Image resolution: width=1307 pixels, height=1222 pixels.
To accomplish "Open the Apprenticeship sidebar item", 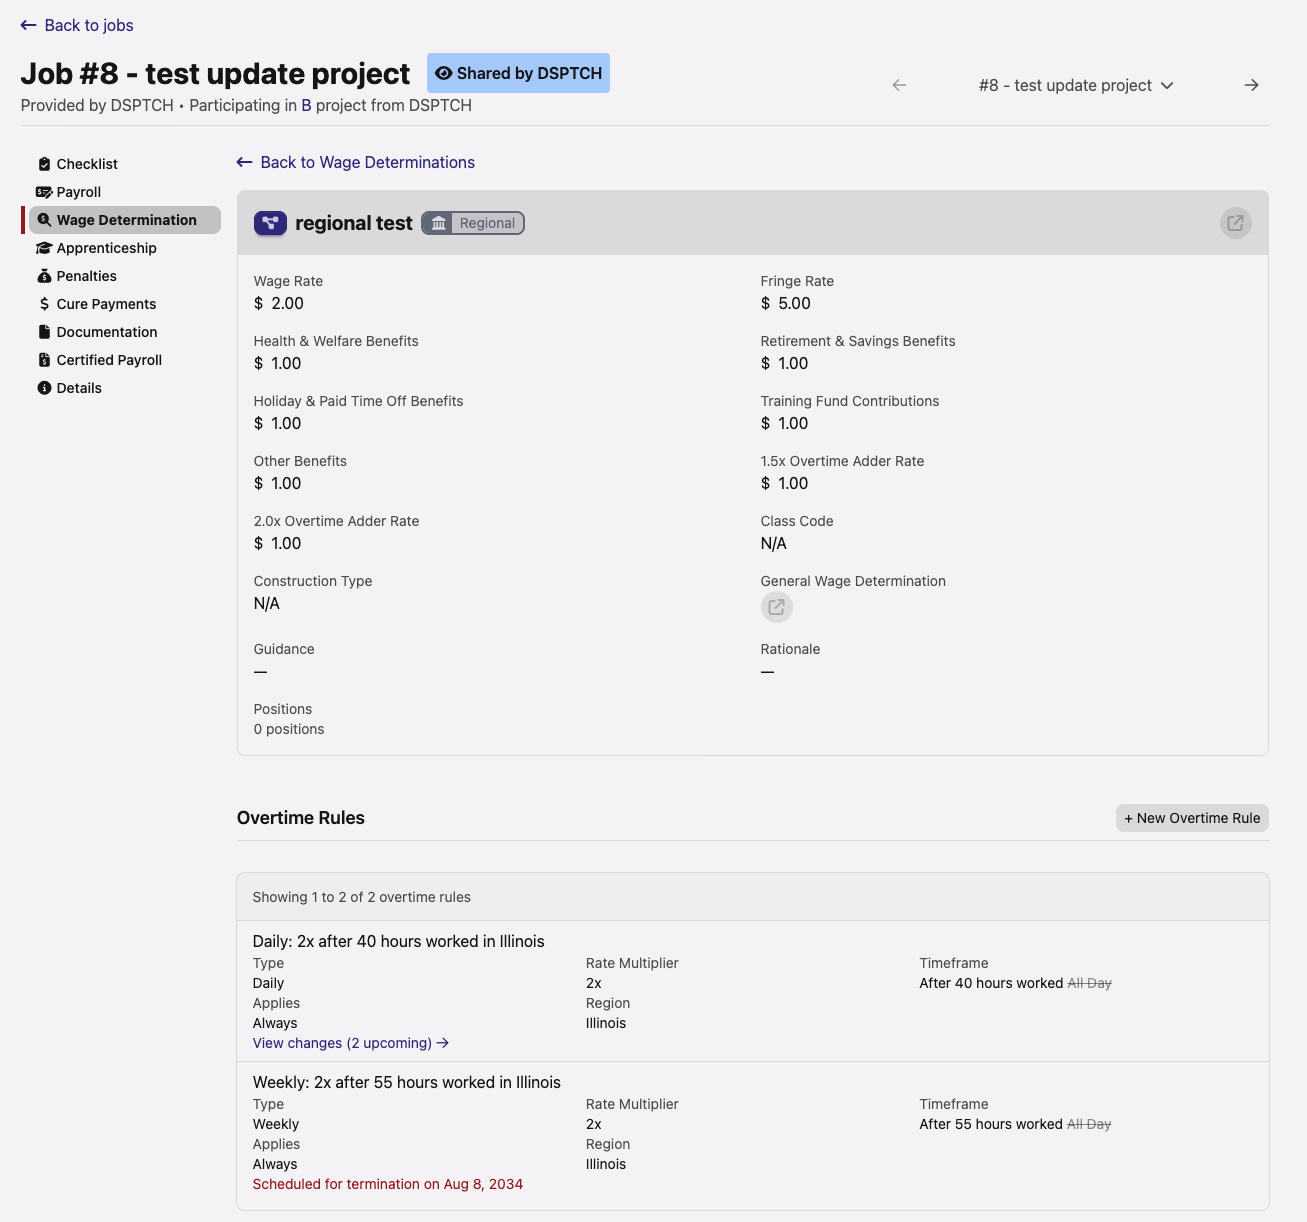I will point(125,248).
